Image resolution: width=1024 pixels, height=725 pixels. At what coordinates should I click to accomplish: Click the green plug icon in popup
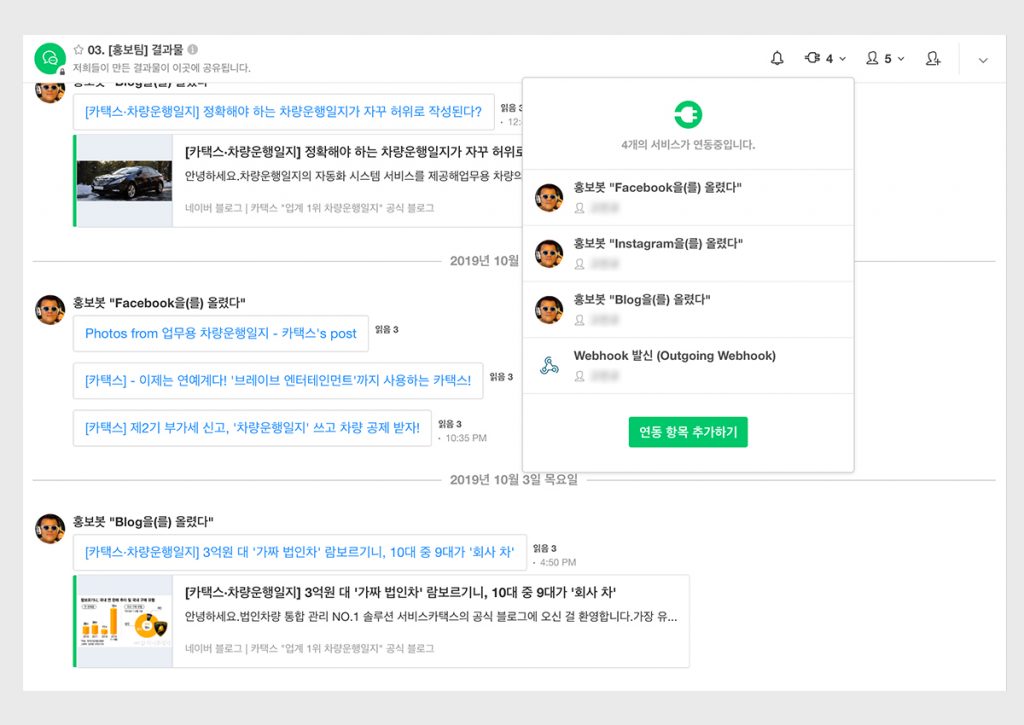pyautogui.click(x=688, y=115)
